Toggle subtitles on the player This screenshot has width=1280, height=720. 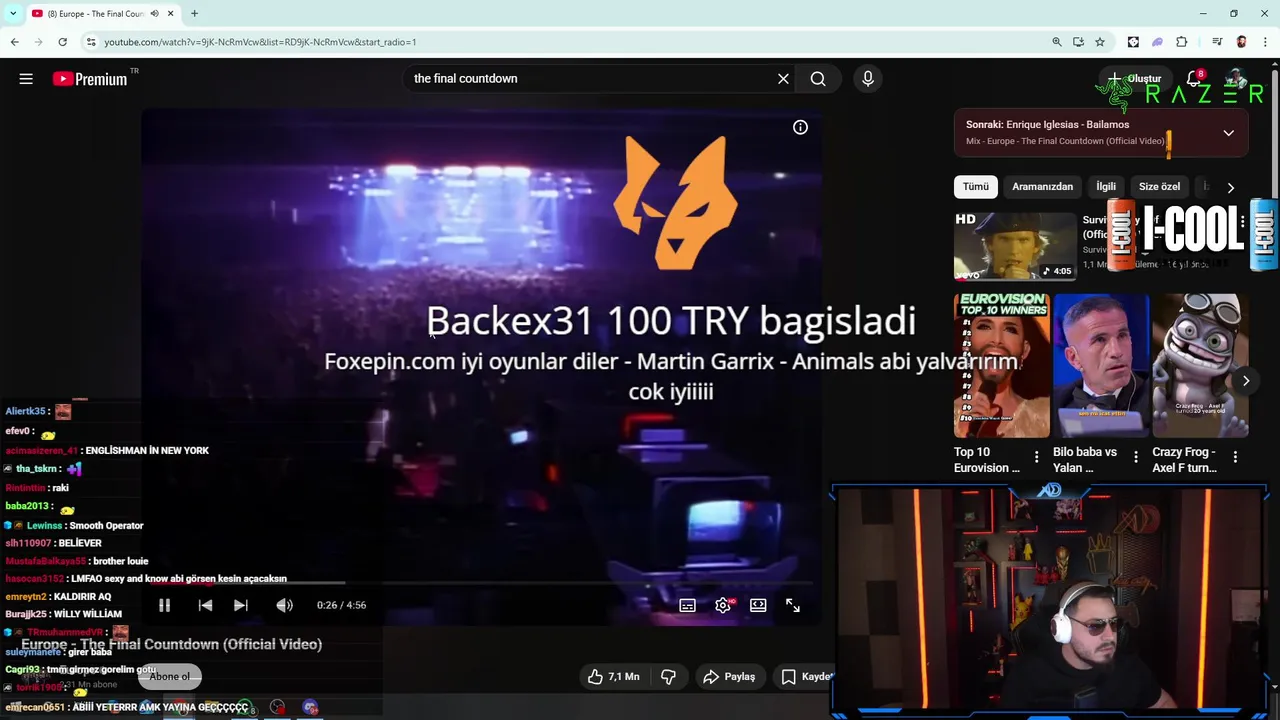(687, 605)
